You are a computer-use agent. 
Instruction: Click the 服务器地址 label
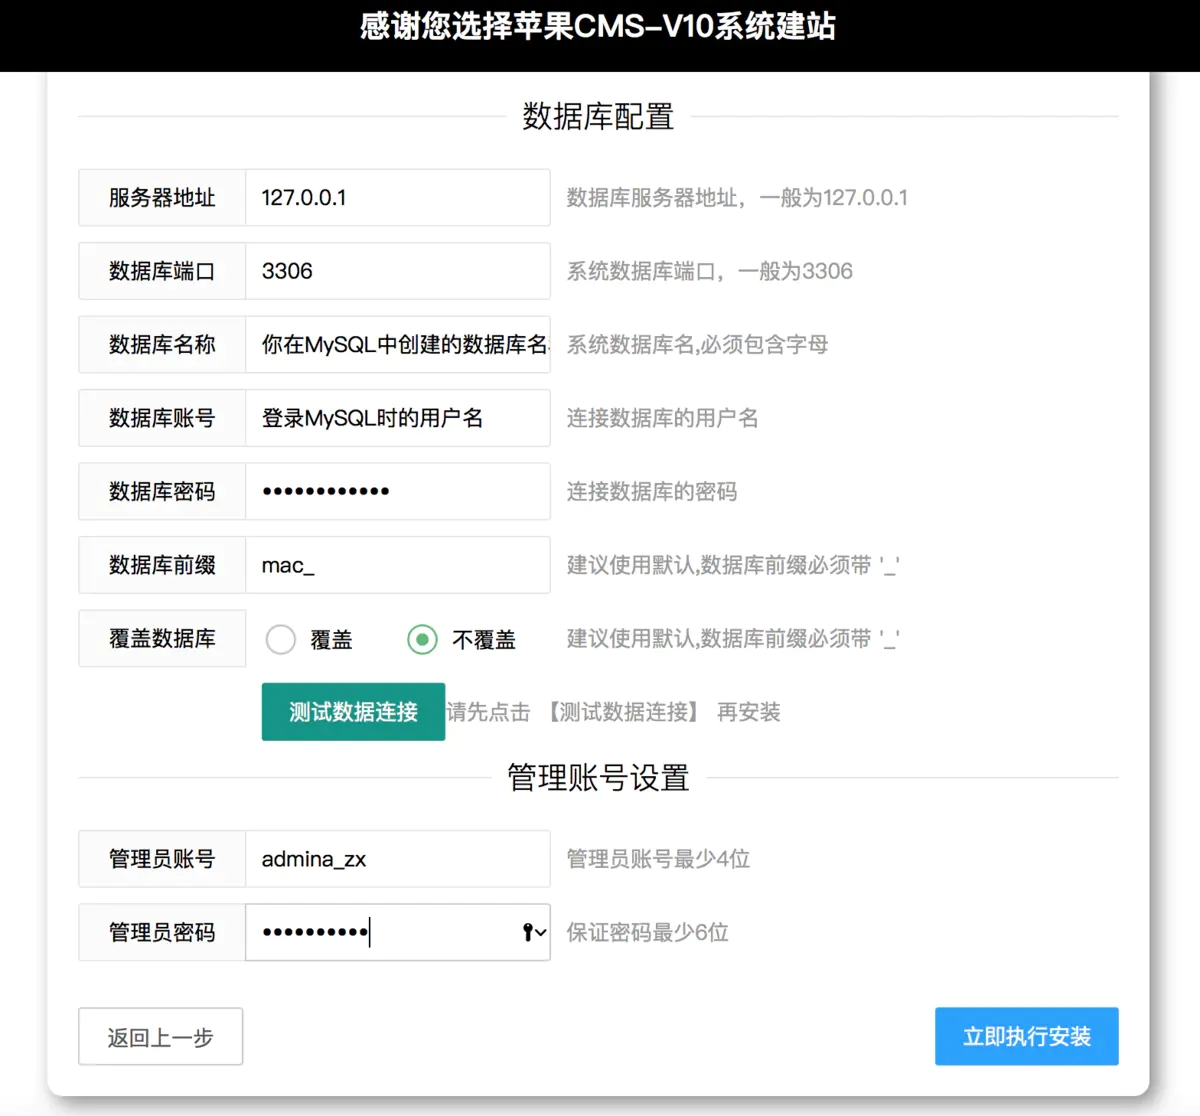point(162,197)
